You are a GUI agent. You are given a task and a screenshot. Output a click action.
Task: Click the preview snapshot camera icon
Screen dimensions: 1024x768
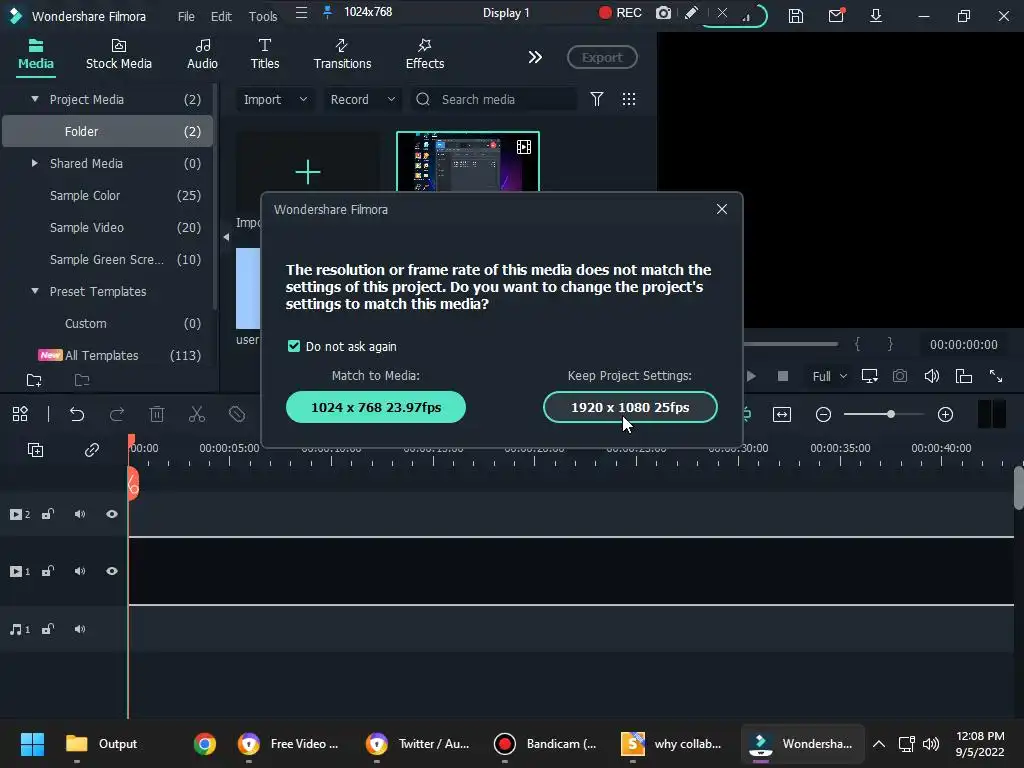click(900, 376)
